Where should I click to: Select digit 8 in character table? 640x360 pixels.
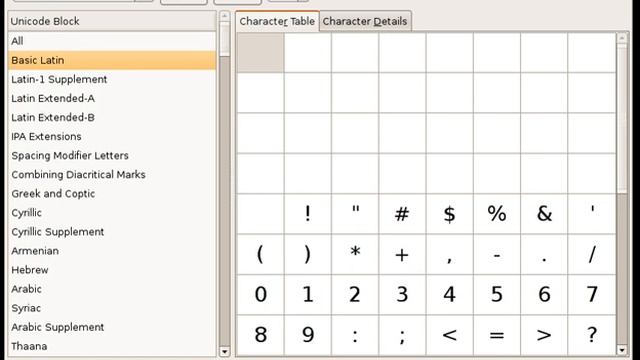pyautogui.click(x=260, y=335)
